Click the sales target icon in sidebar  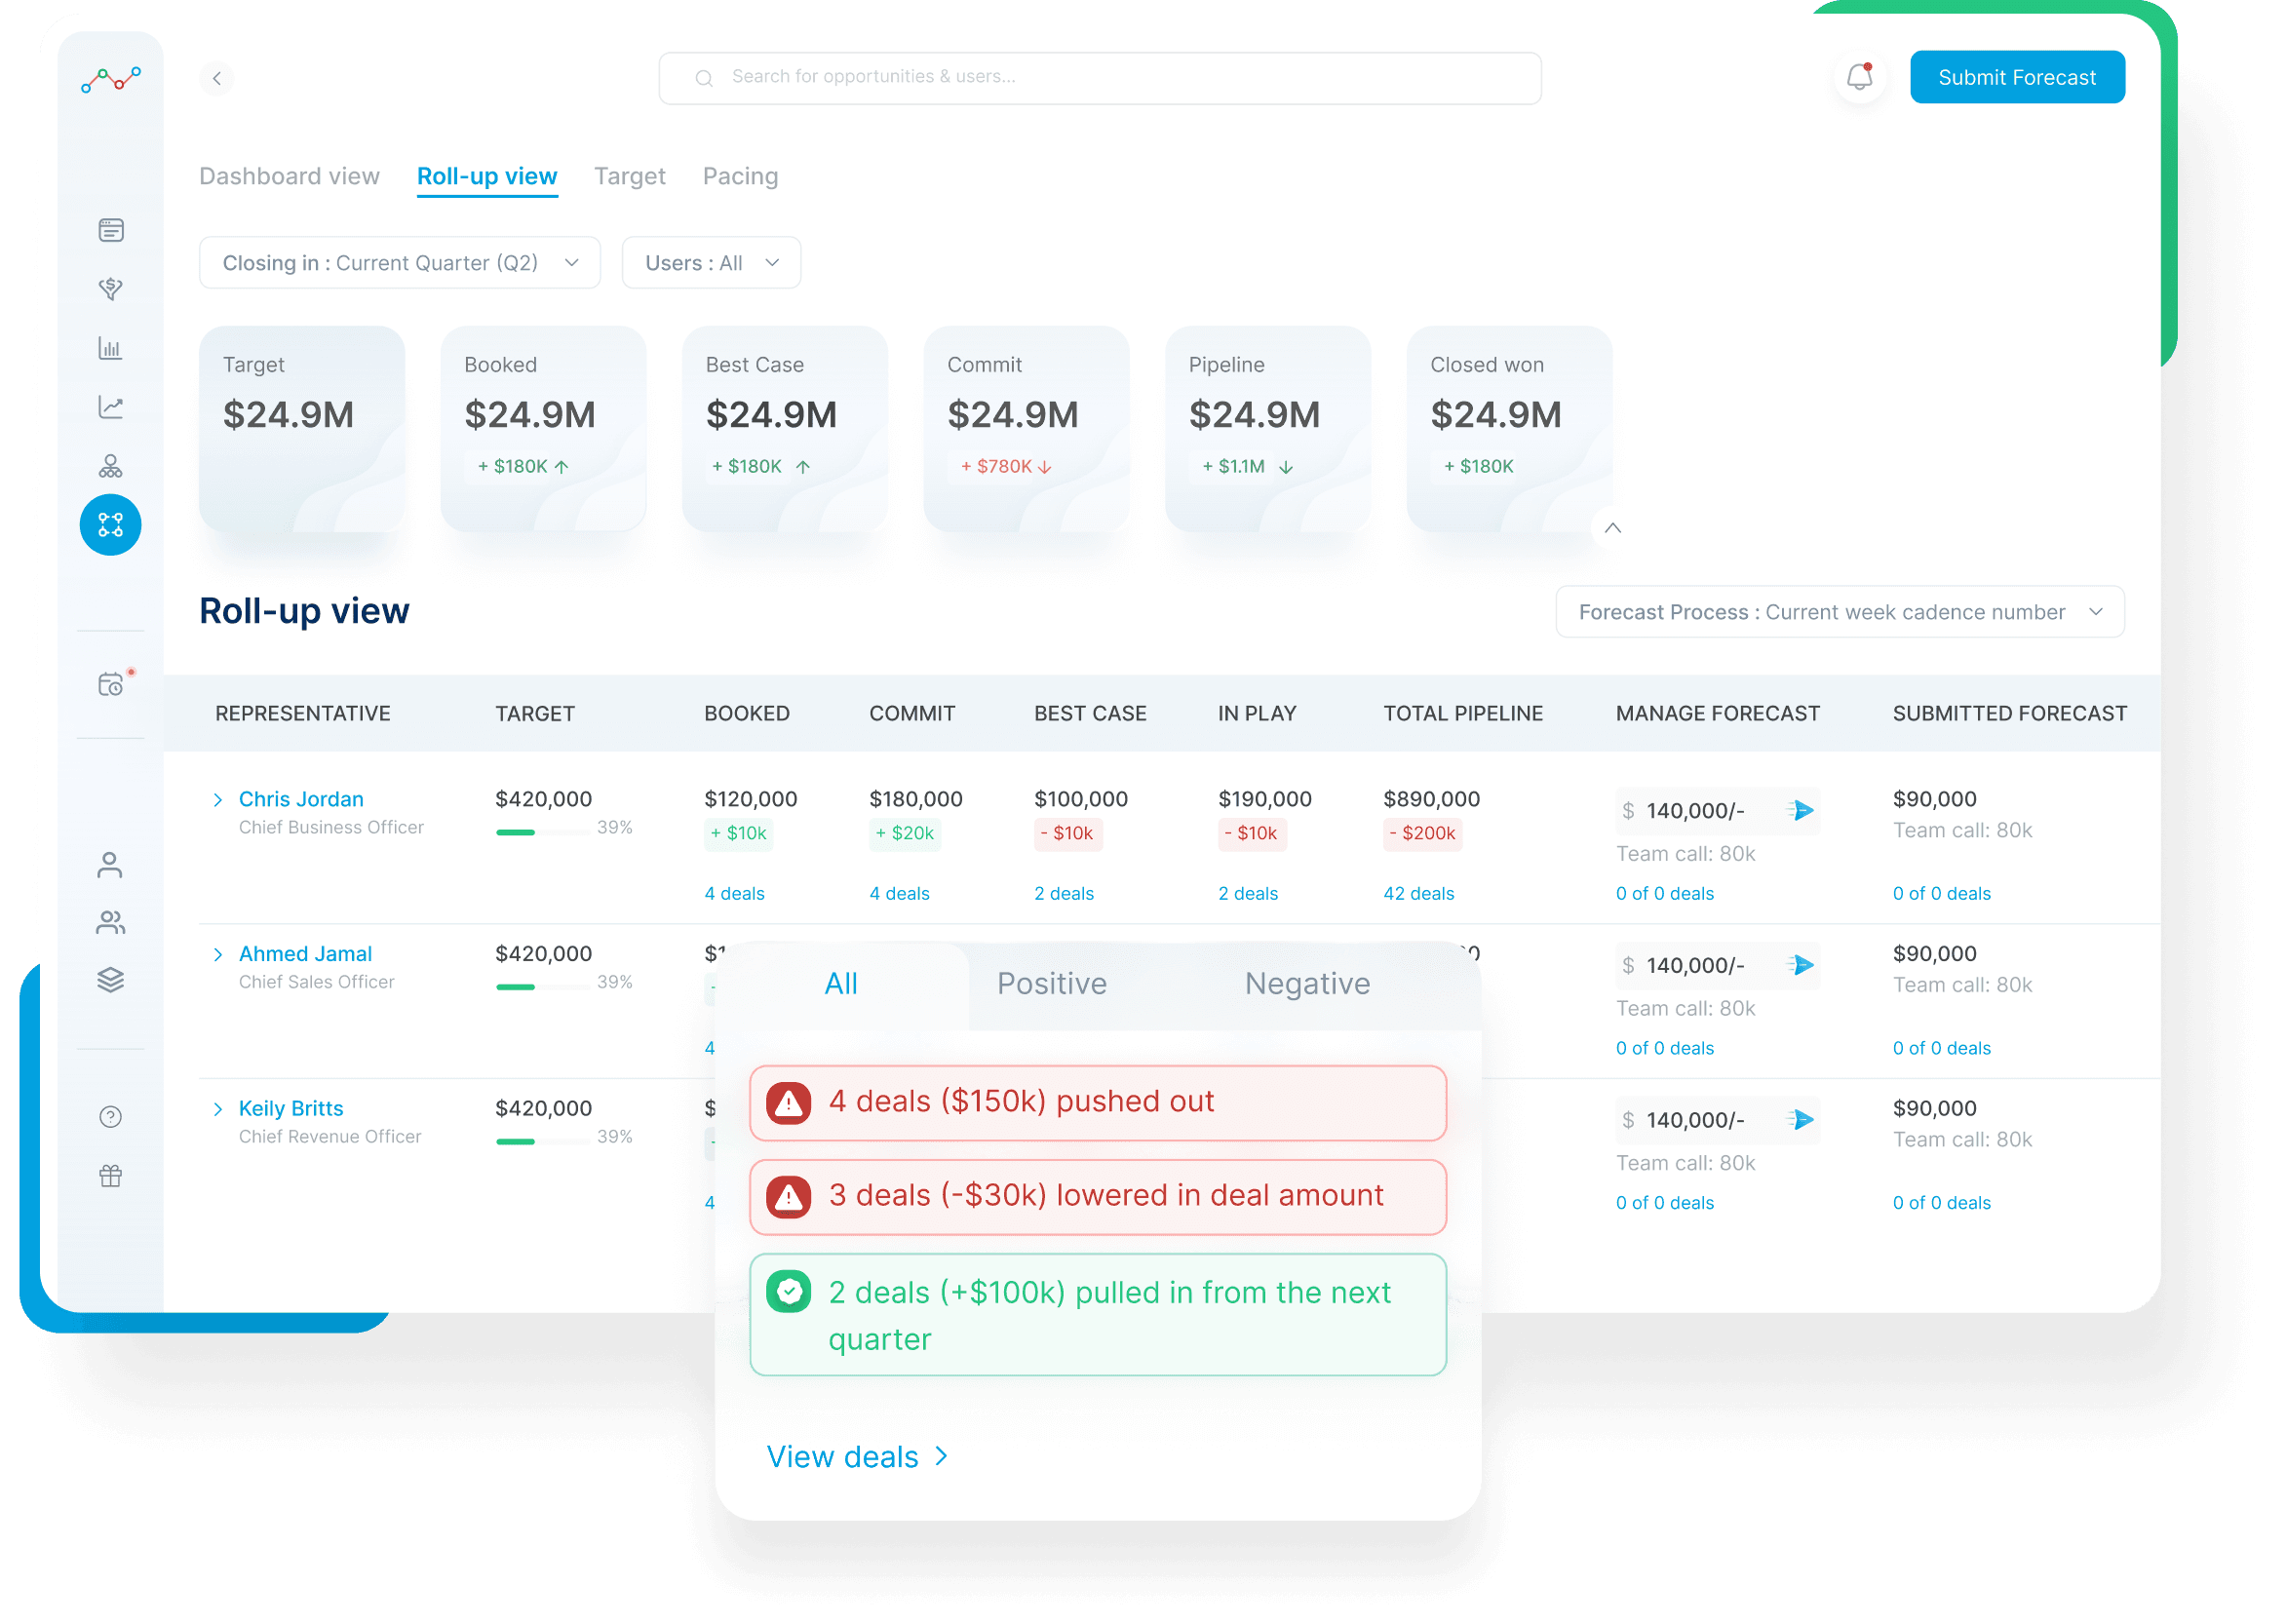pyautogui.click(x=111, y=290)
